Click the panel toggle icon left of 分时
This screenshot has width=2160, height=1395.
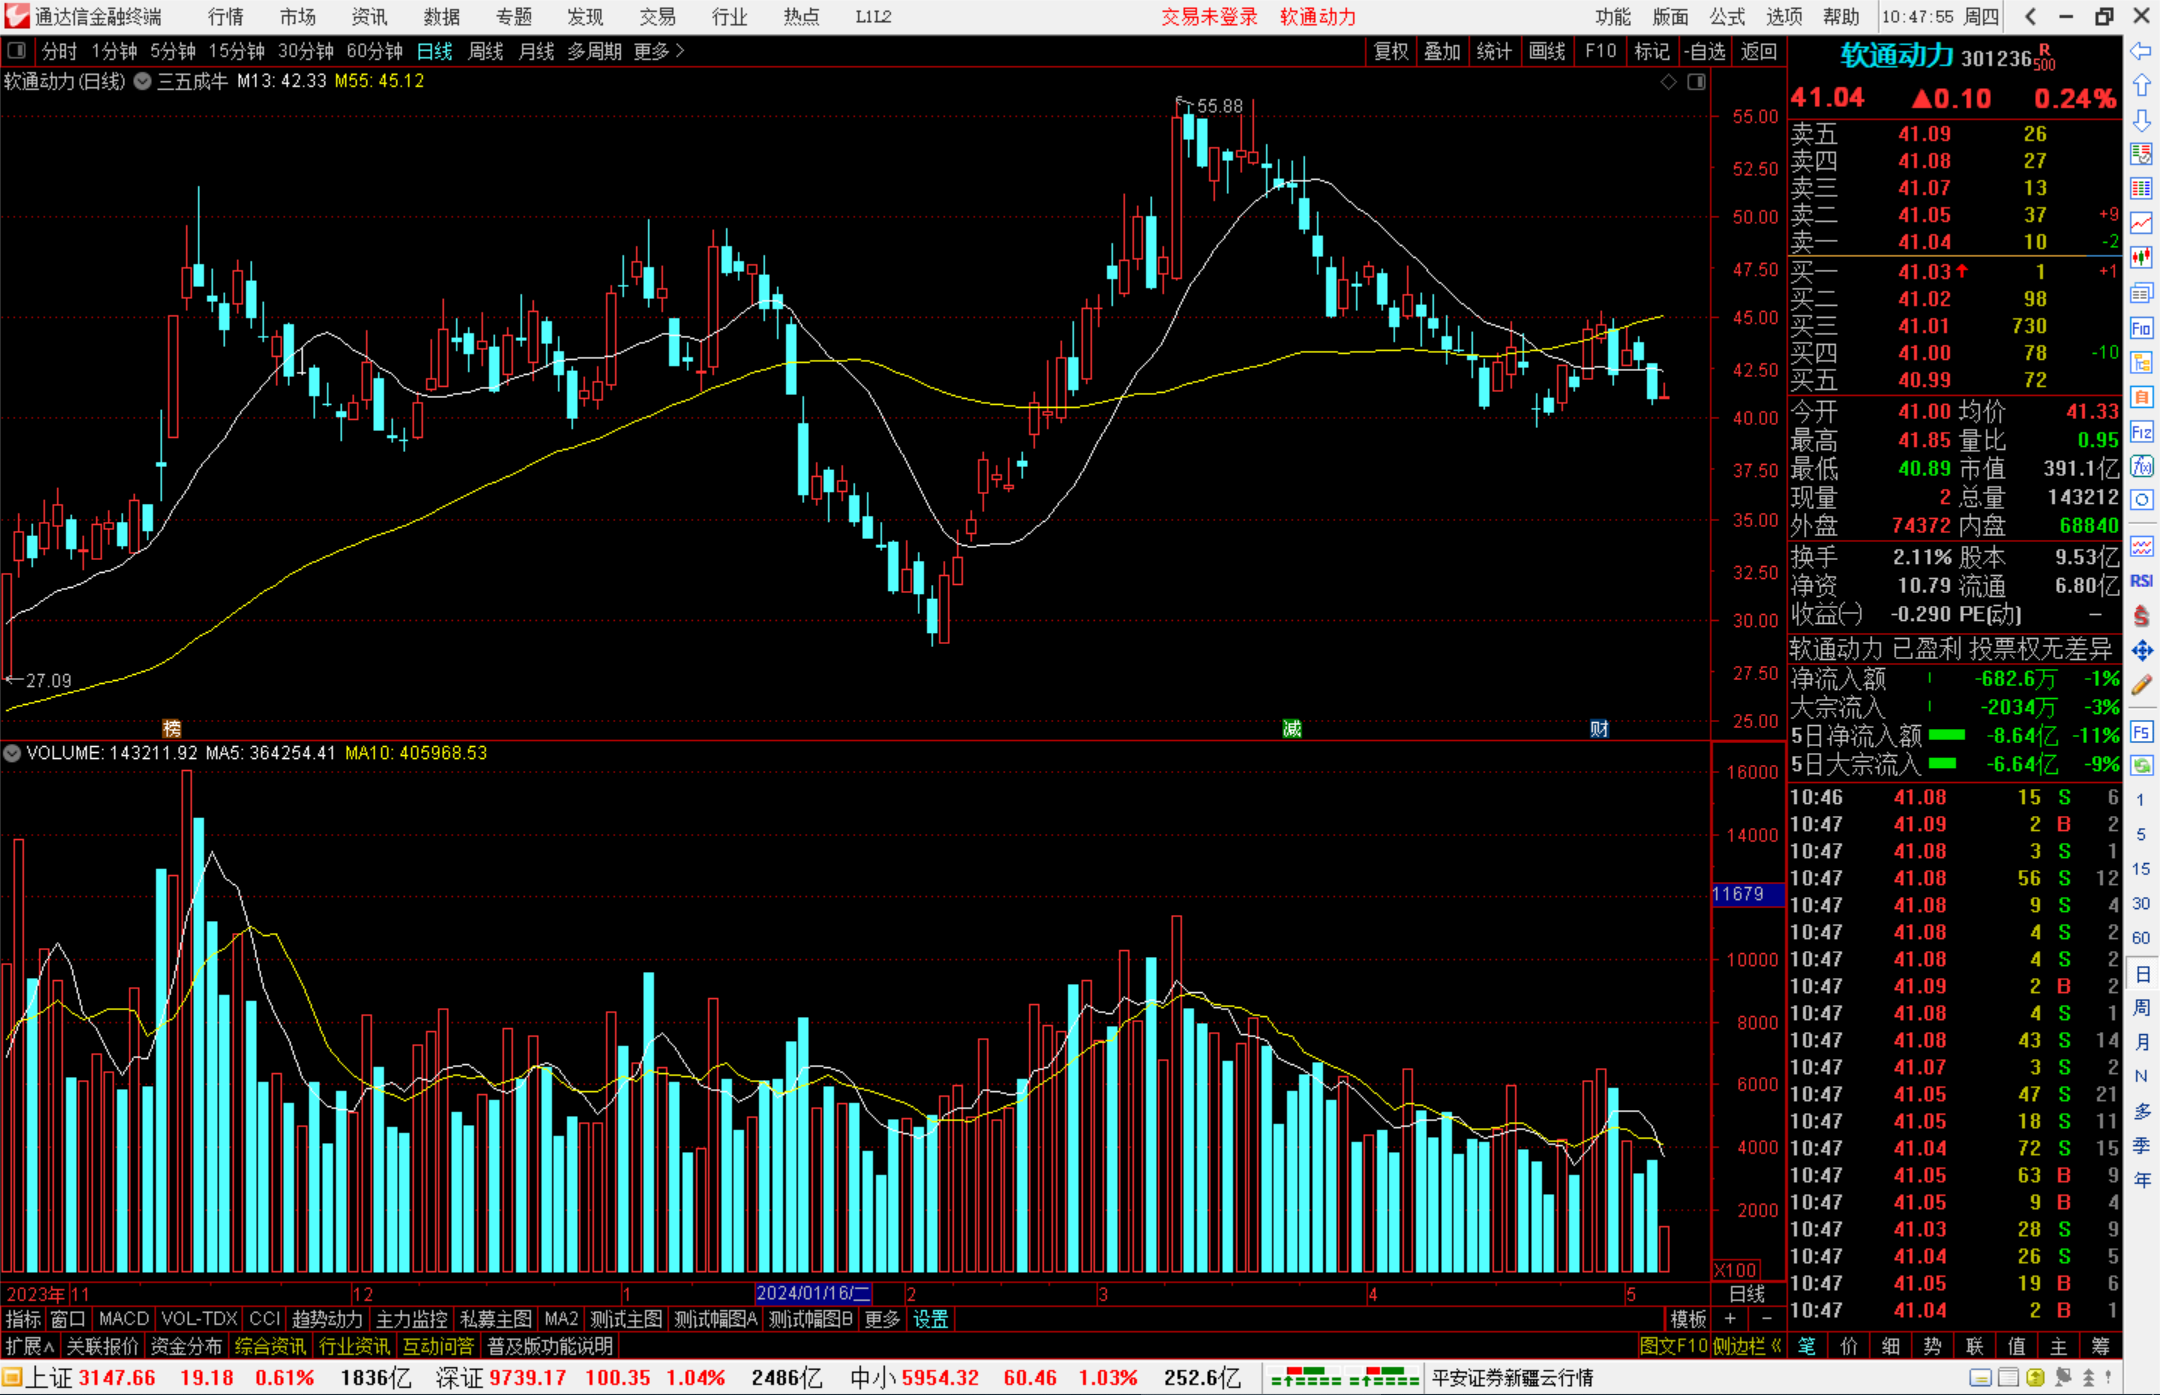click(17, 51)
